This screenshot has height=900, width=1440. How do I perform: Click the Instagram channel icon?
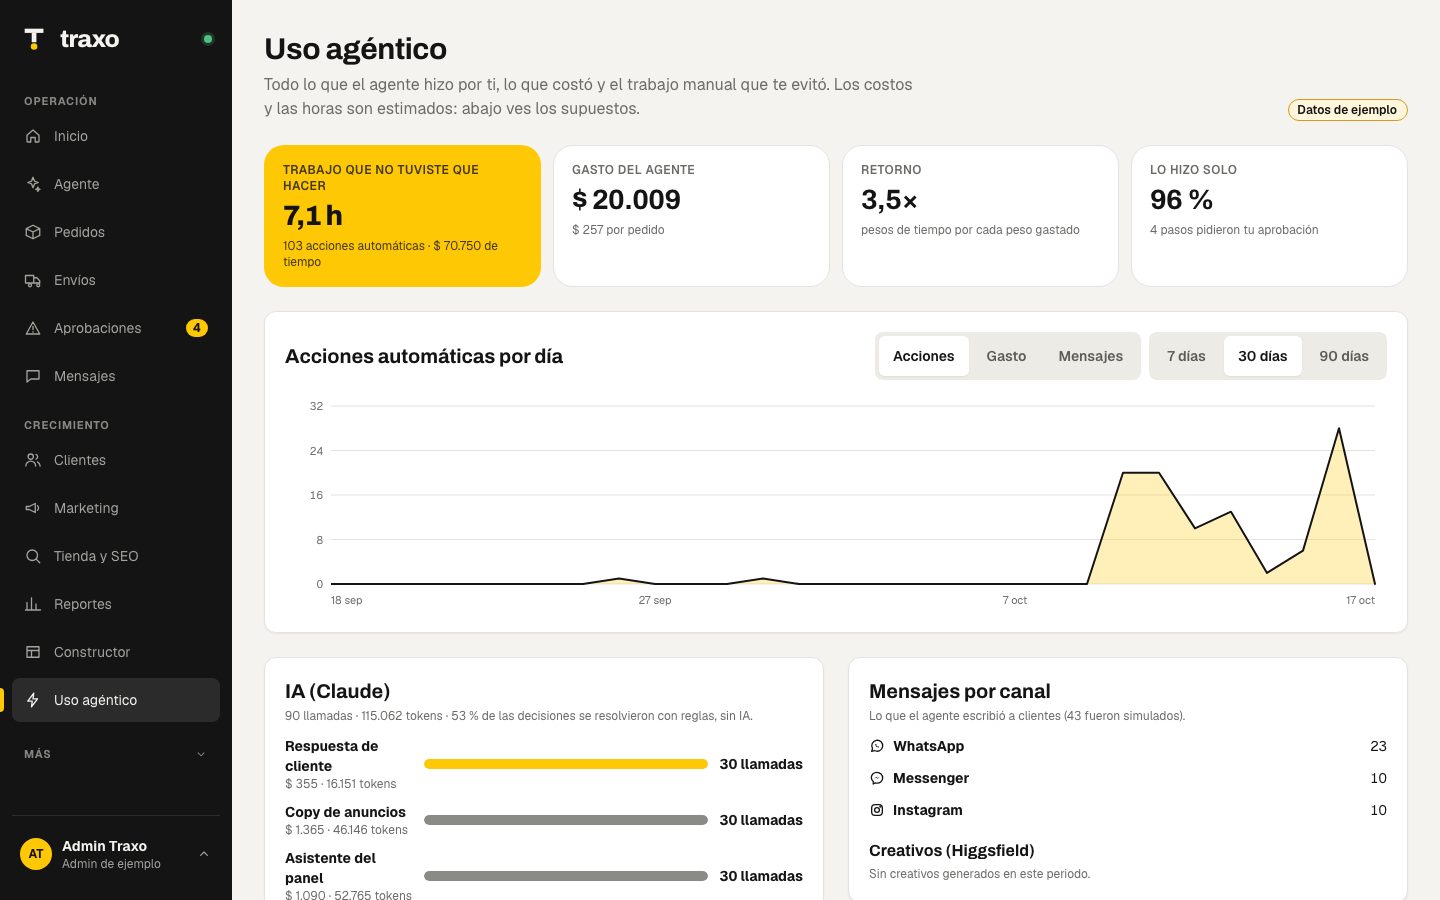click(877, 810)
